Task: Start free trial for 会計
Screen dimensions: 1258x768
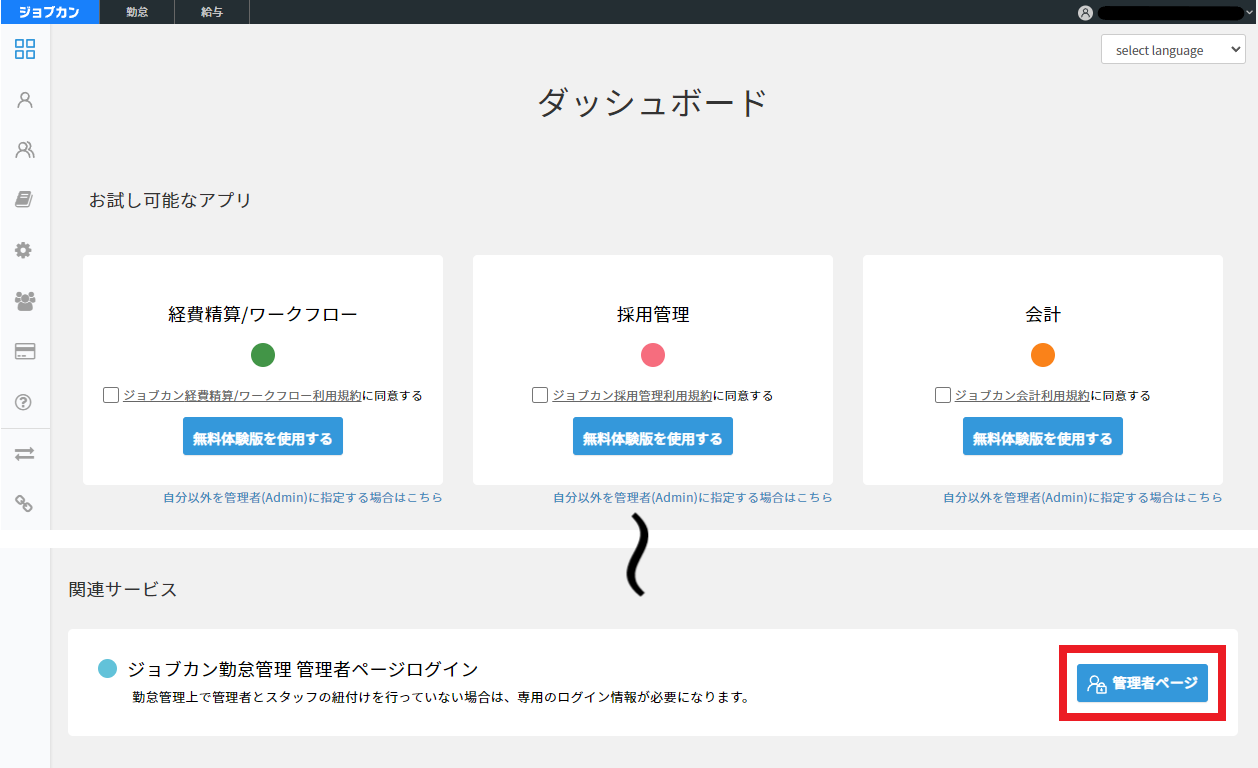Action: pos(1043,437)
